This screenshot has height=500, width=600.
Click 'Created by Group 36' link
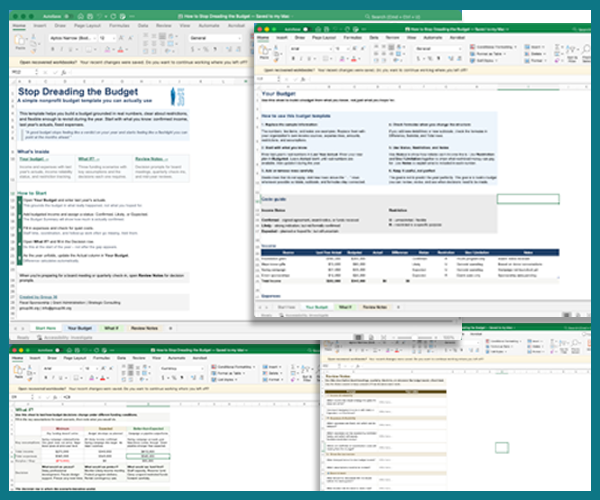coord(38,297)
